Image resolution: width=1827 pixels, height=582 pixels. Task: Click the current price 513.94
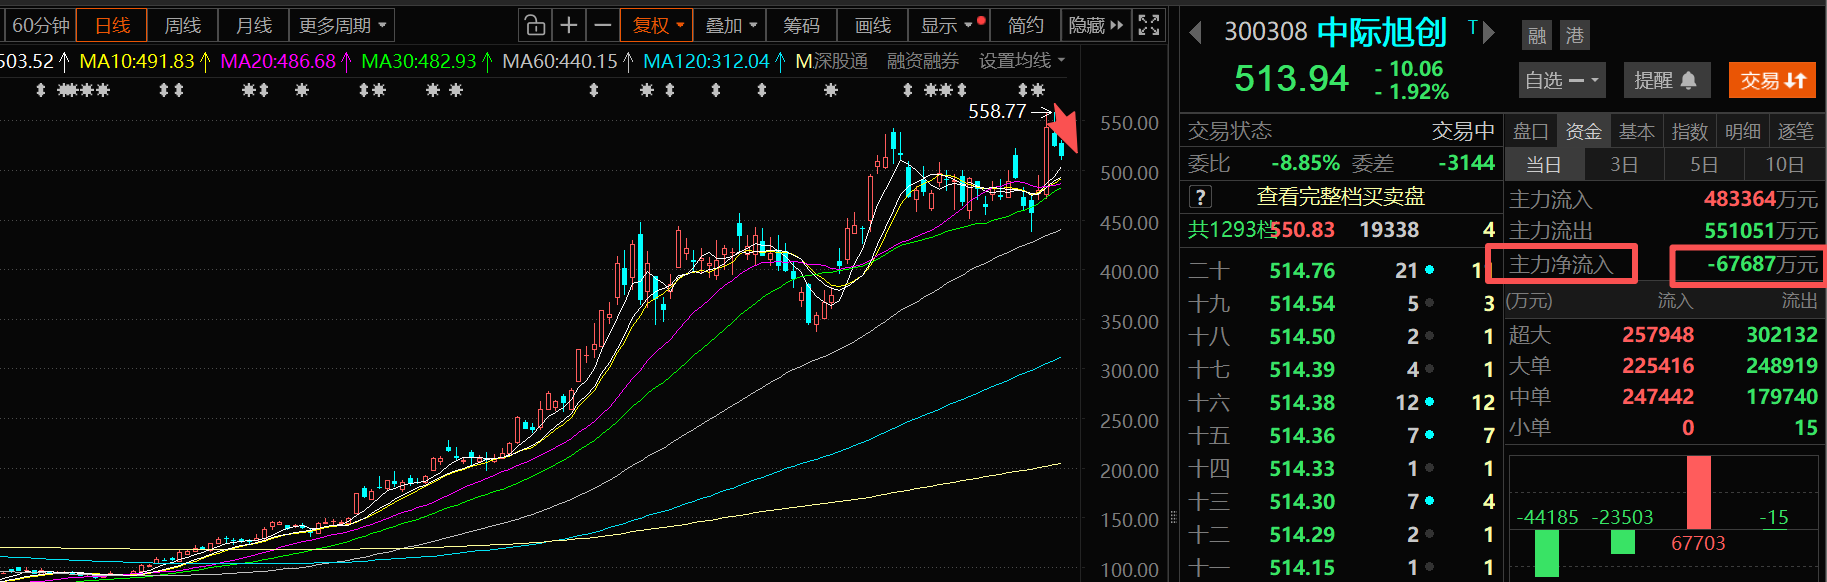[1291, 78]
